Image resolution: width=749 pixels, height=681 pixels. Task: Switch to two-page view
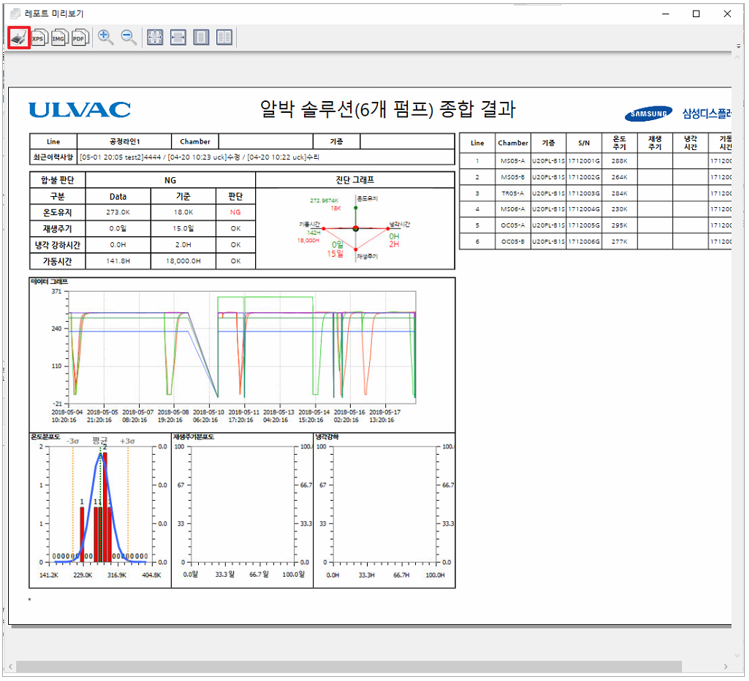(x=225, y=37)
